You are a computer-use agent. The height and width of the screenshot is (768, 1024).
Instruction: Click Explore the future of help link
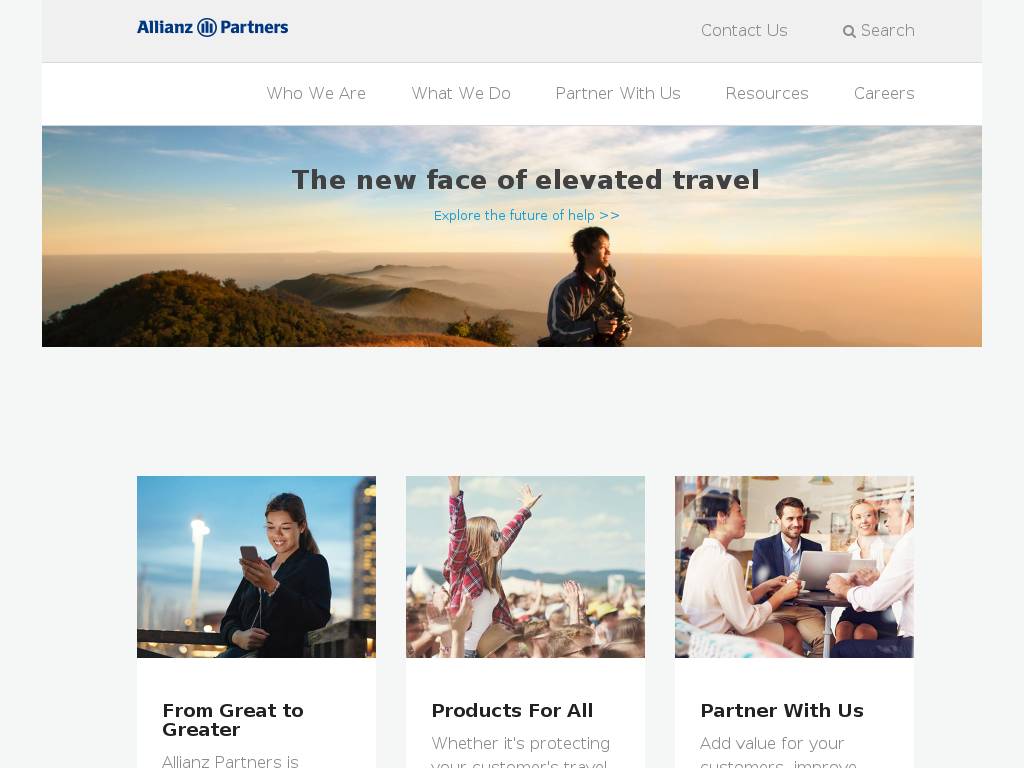[x=526, y=216]
